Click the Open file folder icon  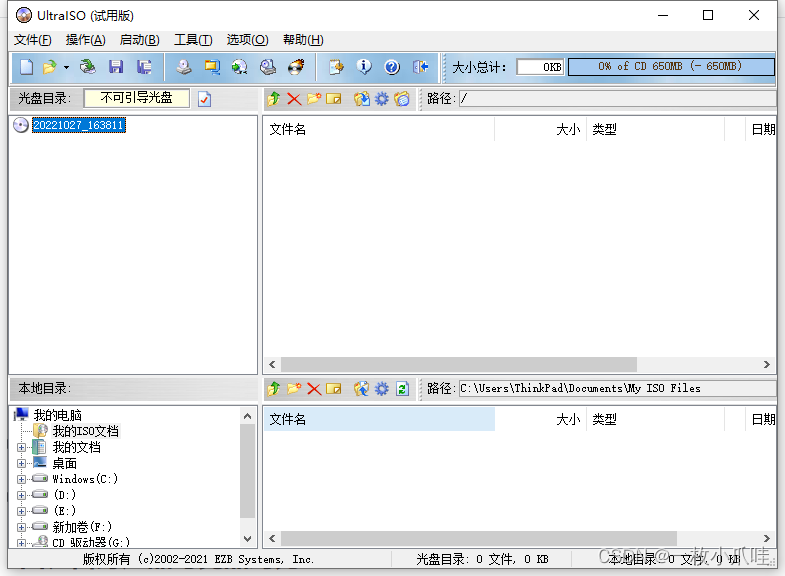click(x=50, y=67)
